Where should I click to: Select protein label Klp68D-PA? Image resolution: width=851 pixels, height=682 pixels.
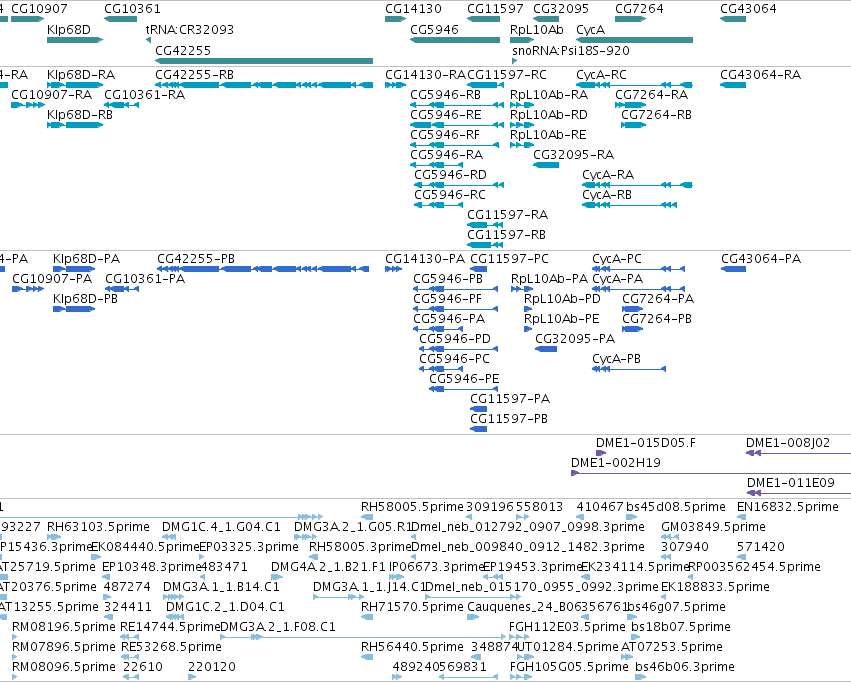point(86,259)
